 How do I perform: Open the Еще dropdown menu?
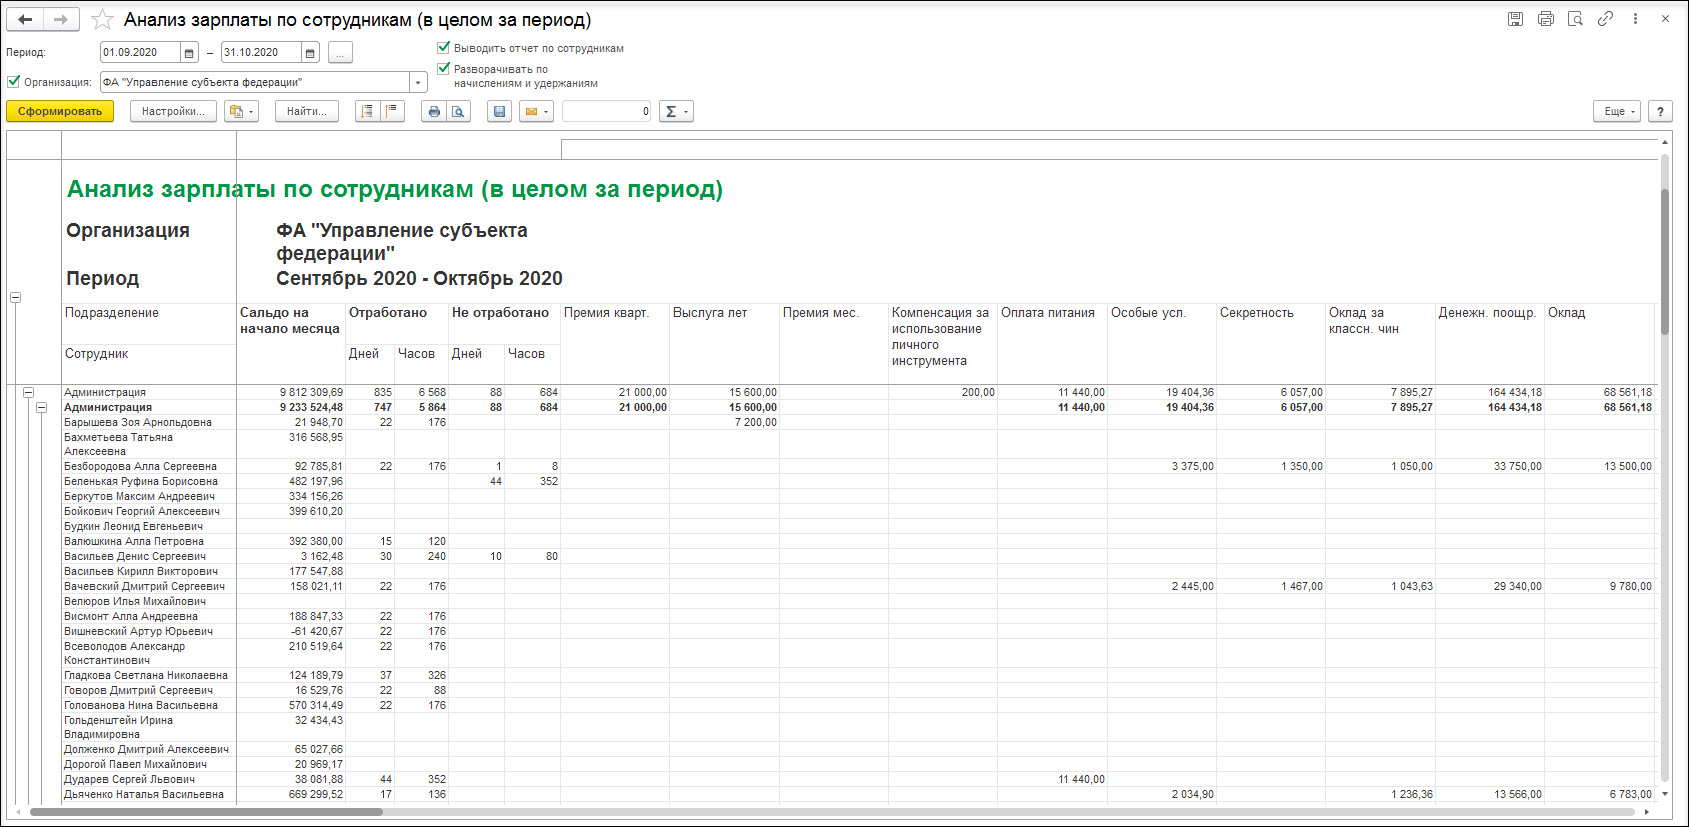1617,112
